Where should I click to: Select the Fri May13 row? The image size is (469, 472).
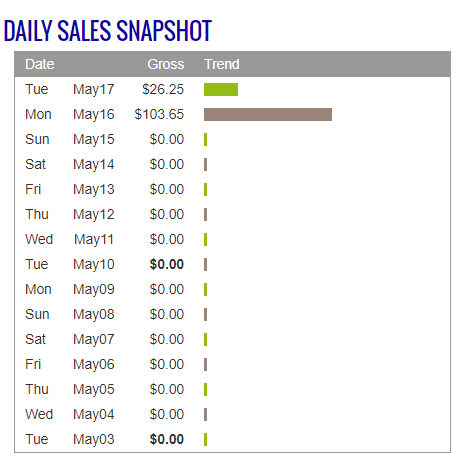232,189
